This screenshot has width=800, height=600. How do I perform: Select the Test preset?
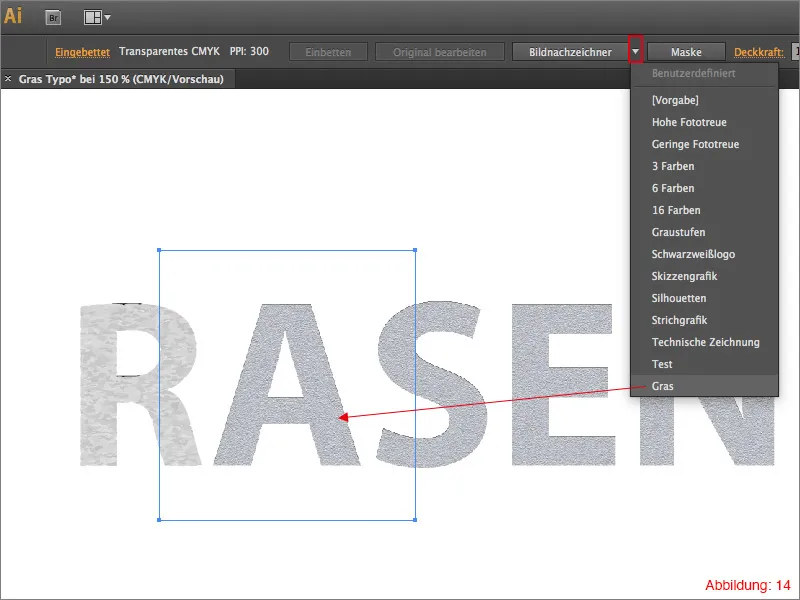[x=705, y=364]
